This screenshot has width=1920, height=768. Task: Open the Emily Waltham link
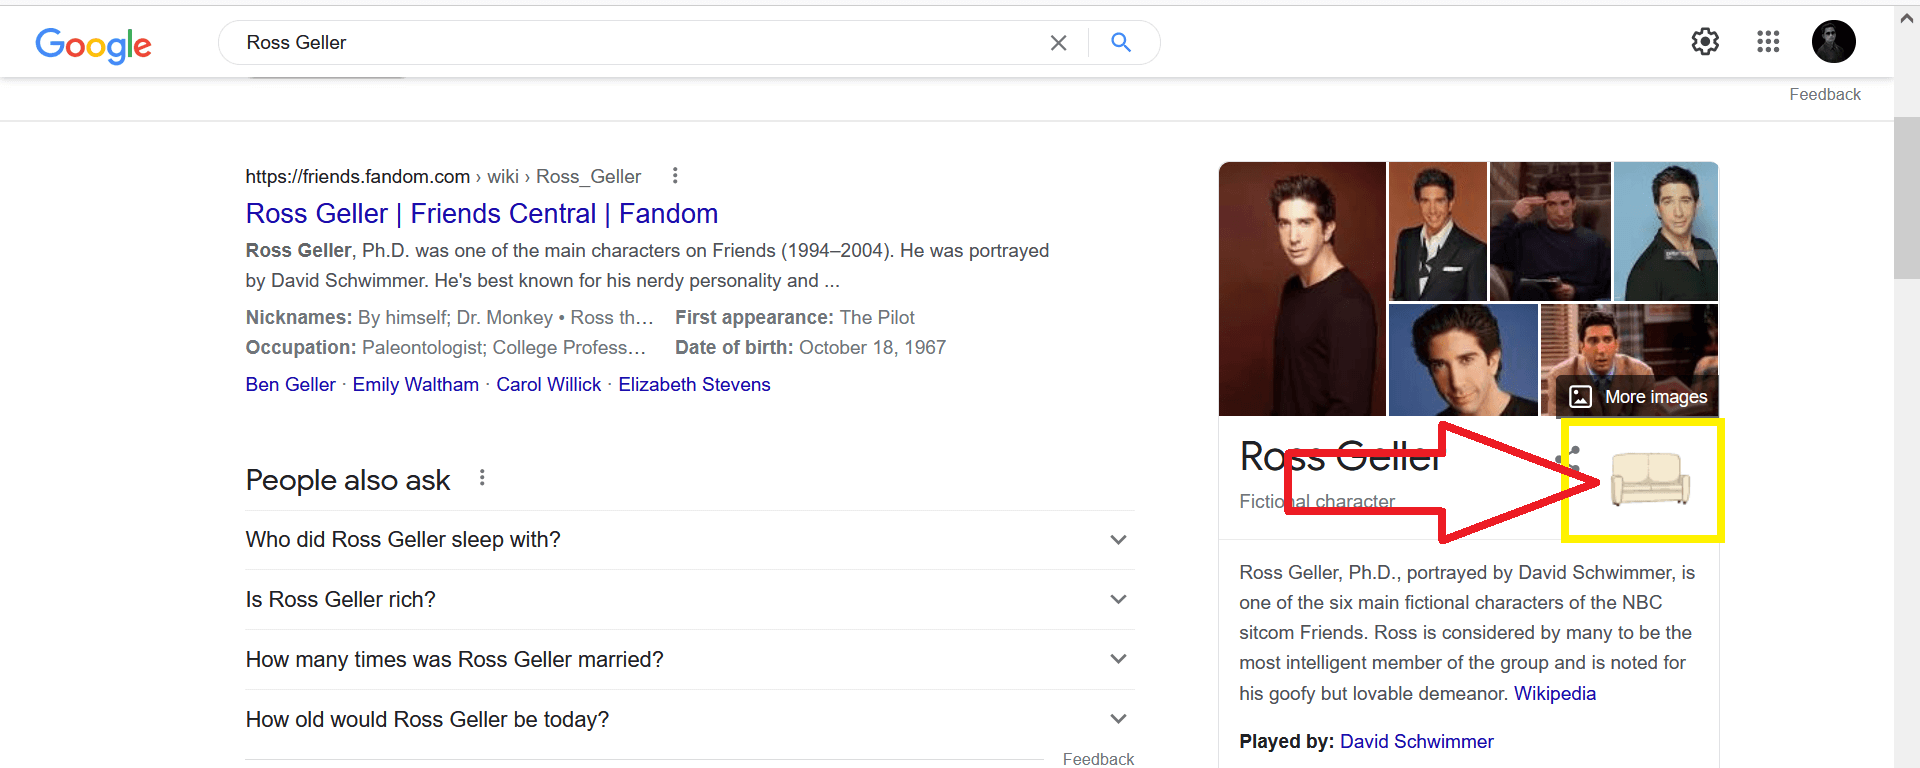[x=416, y=385]
